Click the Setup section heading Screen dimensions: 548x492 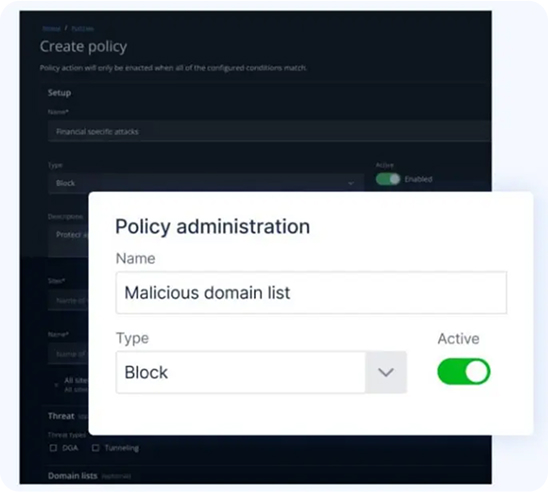(x=59, y=93)
